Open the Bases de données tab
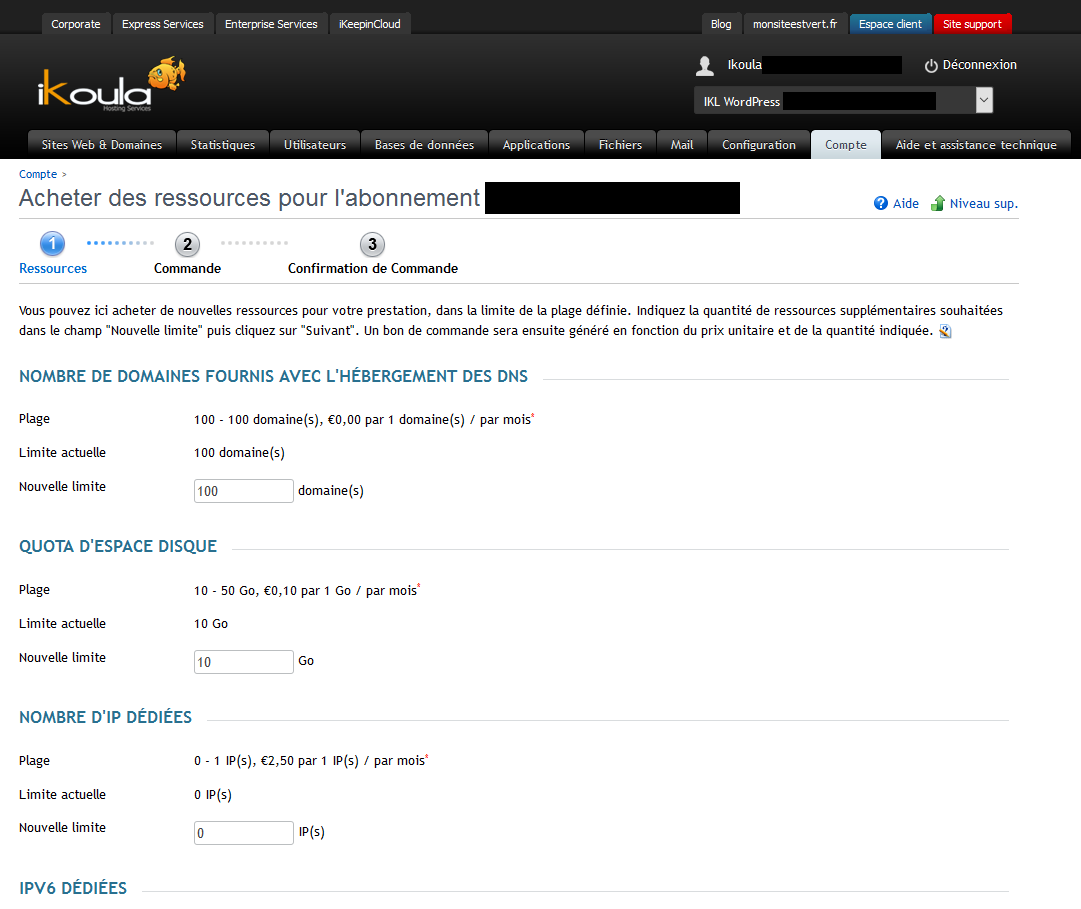The width and height of the screenshot is (1081, 909). click(424, 144)
